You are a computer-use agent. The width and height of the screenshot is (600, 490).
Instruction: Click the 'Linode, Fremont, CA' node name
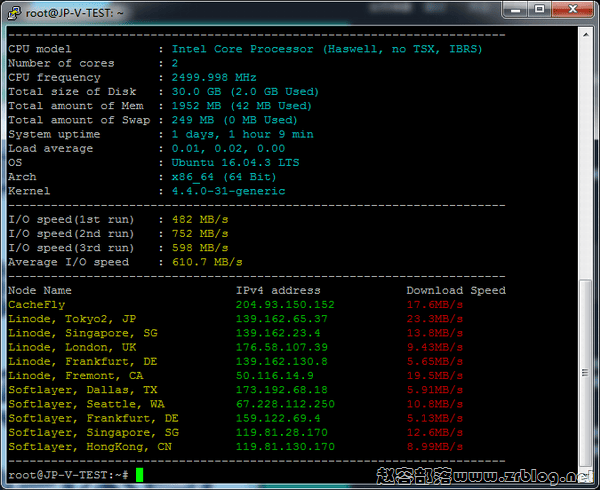pyautogui.click(x=76, y=376)
